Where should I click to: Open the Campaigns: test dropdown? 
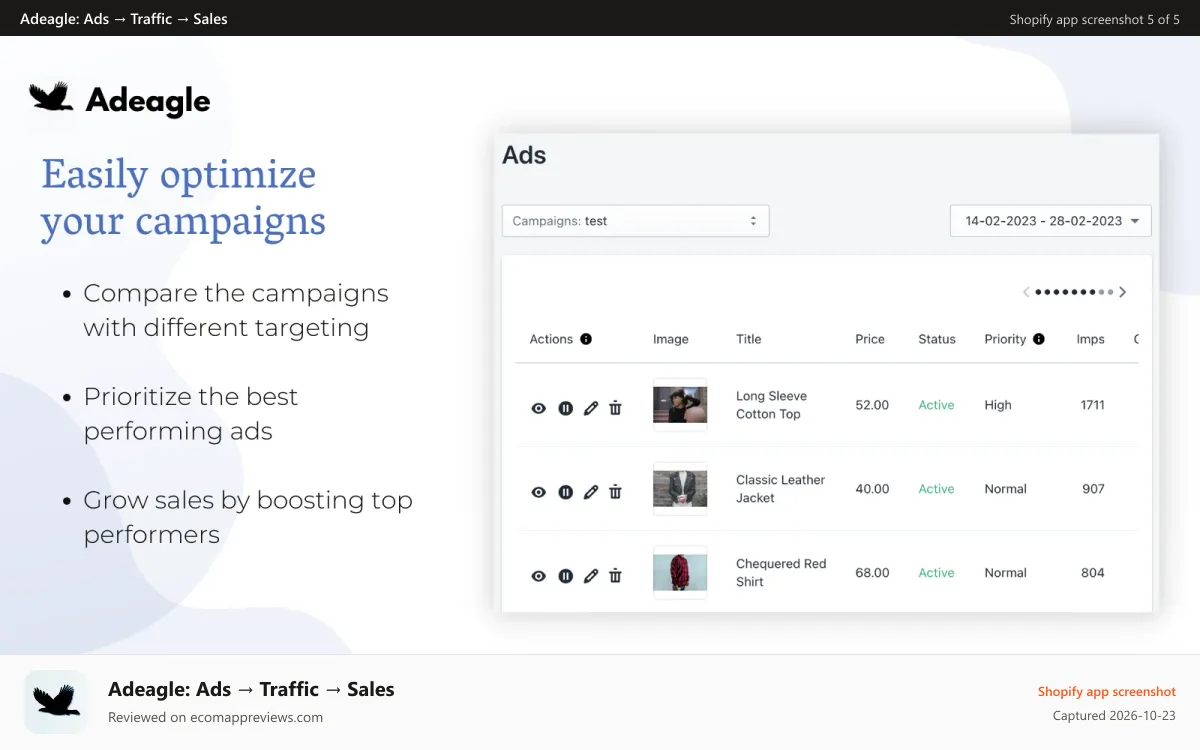[x=636, y=221]
